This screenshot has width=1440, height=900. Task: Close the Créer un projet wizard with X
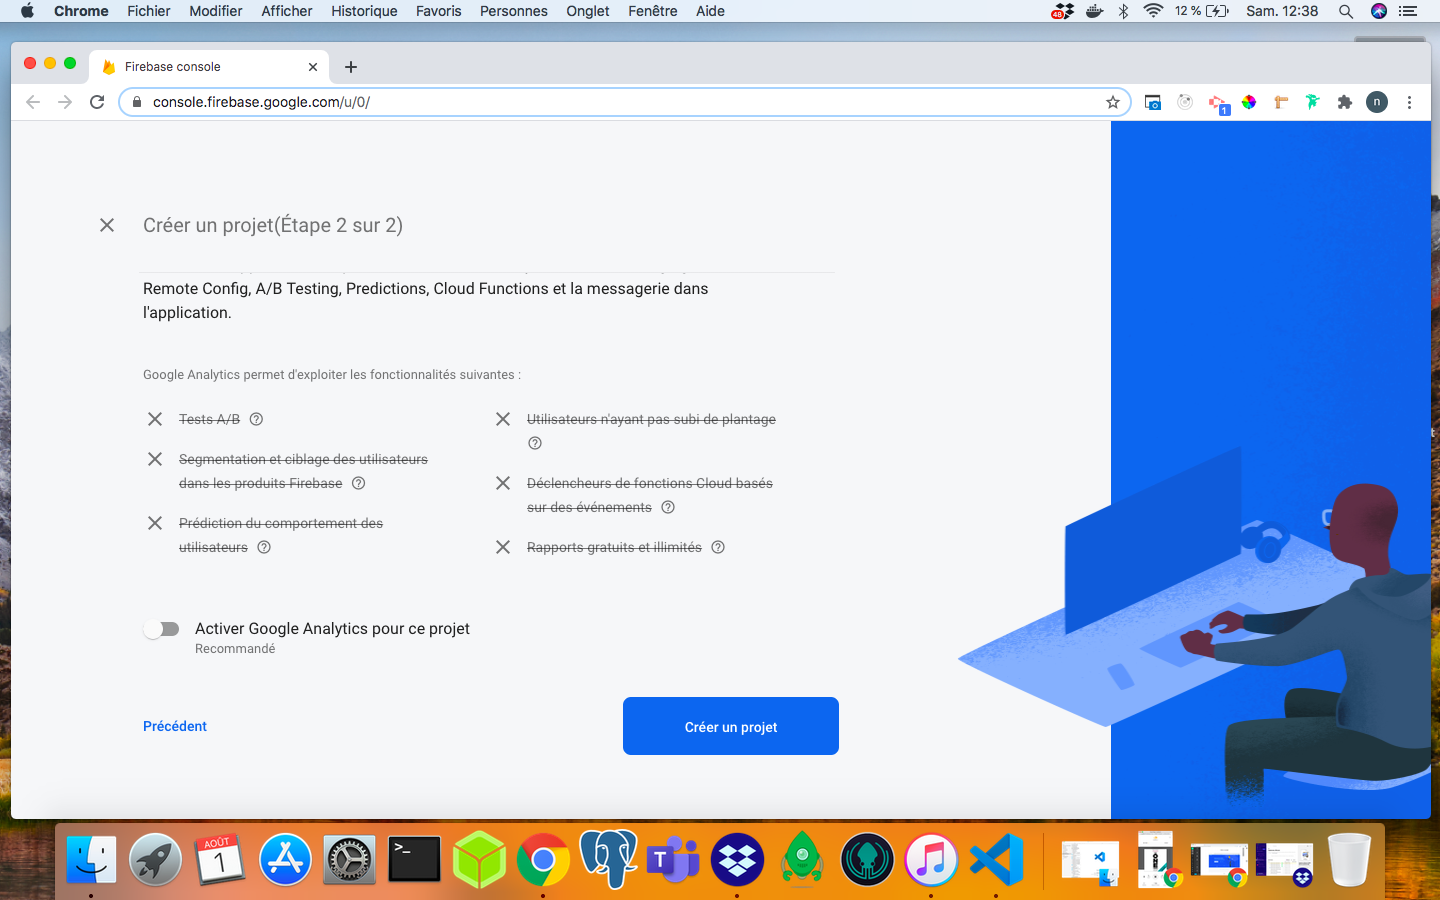pos(107,225)
